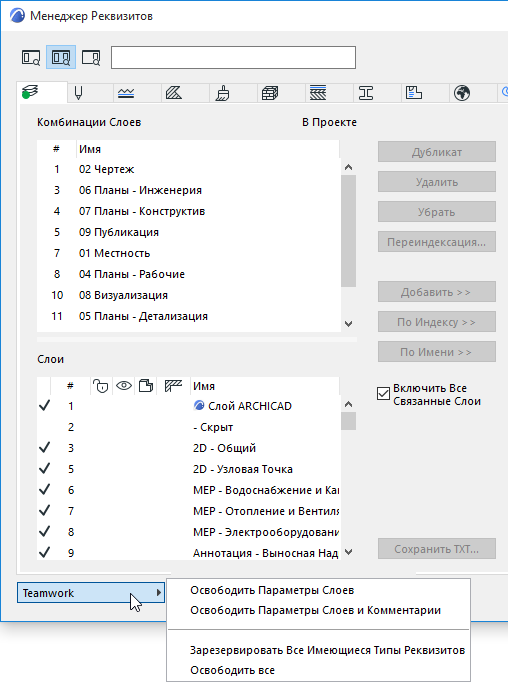
Task: Select combination 02 Чертеж
Action: tap(188, 169)
